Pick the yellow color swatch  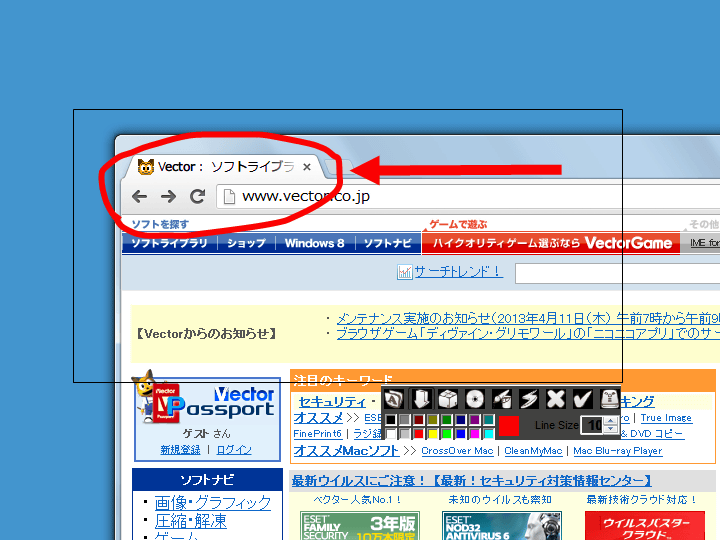point(433,433)
